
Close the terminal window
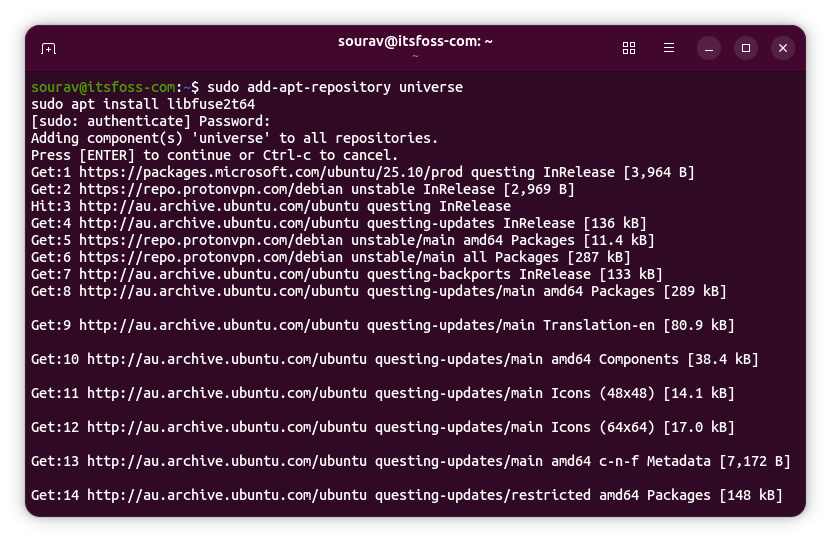783,48
